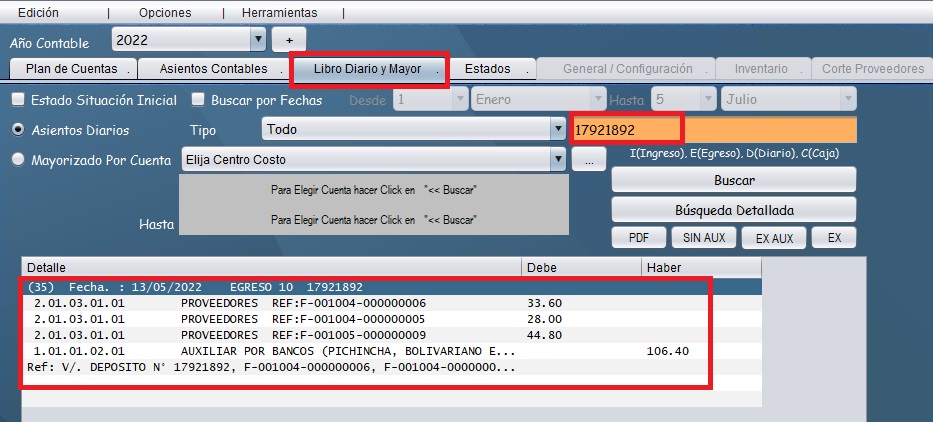933x422 pixels.
Task: Click the ellipsis button beside Centro Costo
Action: pos(590,159)
